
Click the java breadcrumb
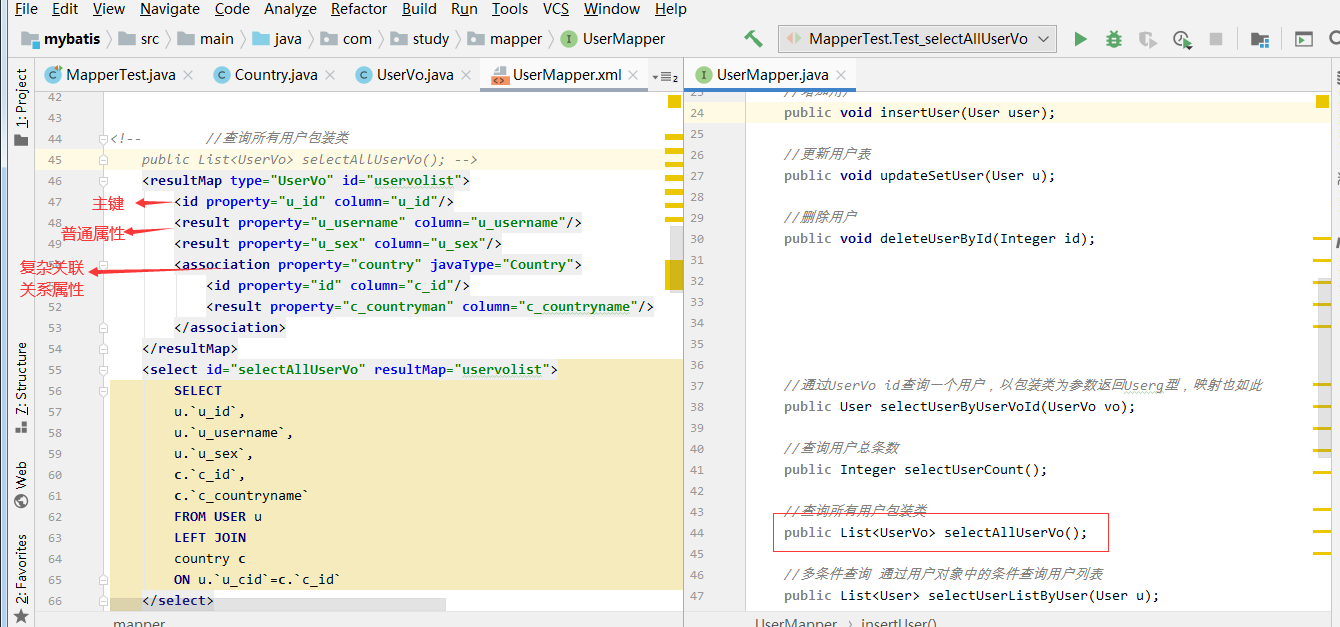tap(277, 39)
